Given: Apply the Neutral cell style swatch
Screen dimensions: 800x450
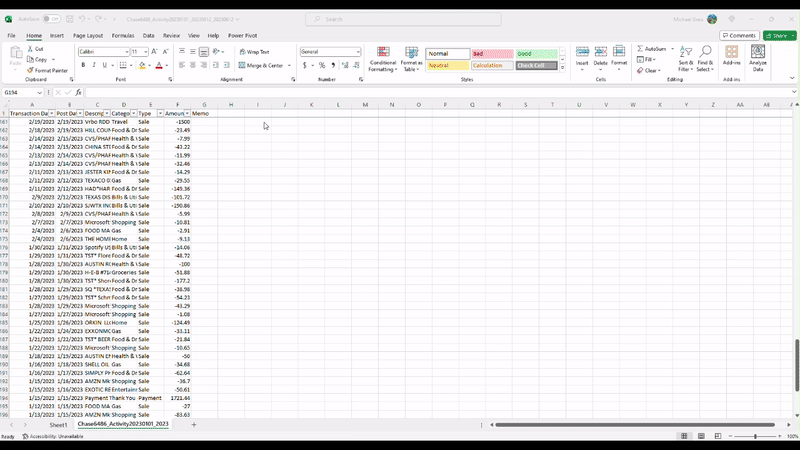Looking at the screenshot, I should tap(447, 65).
